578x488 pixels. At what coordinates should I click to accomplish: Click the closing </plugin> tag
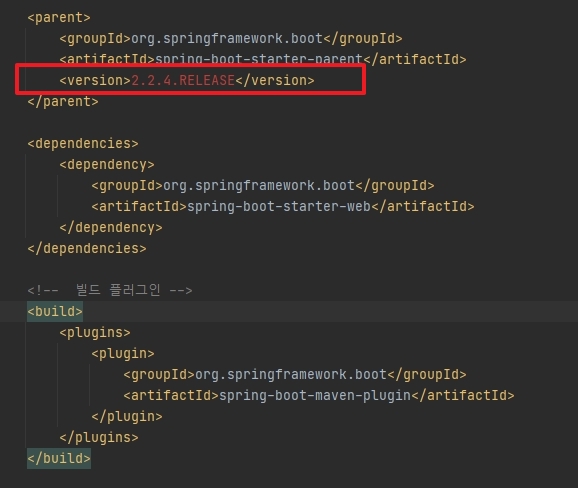click(x=127, y=416)
